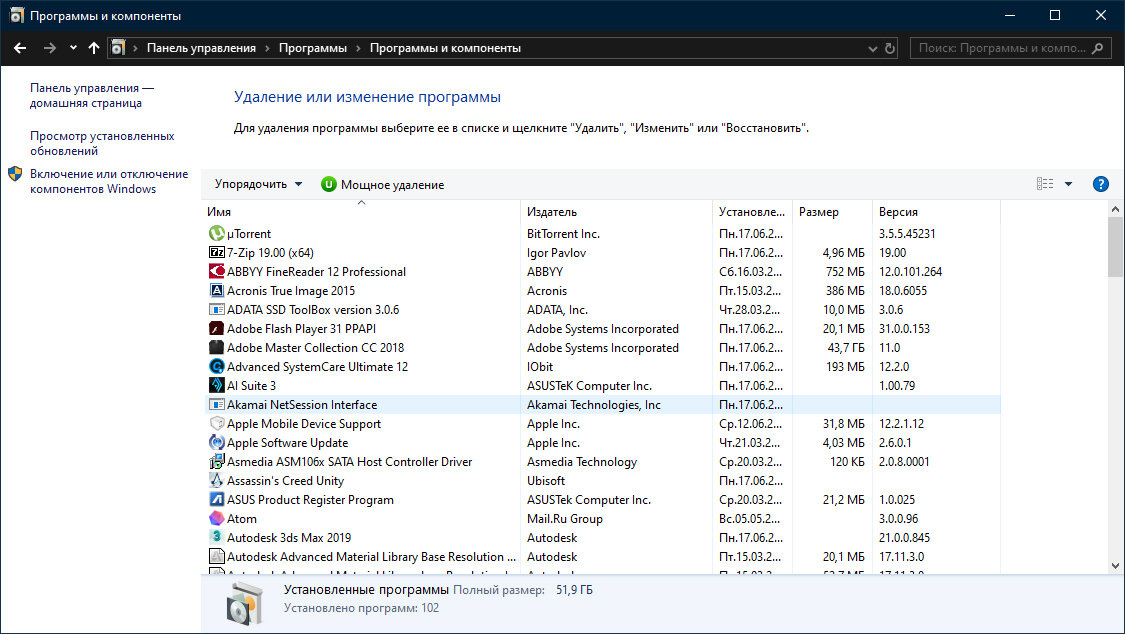Click the Acronis True Image 2015 icon
Viewport: 1125px width, 634px height.
(x=217, y=290)
